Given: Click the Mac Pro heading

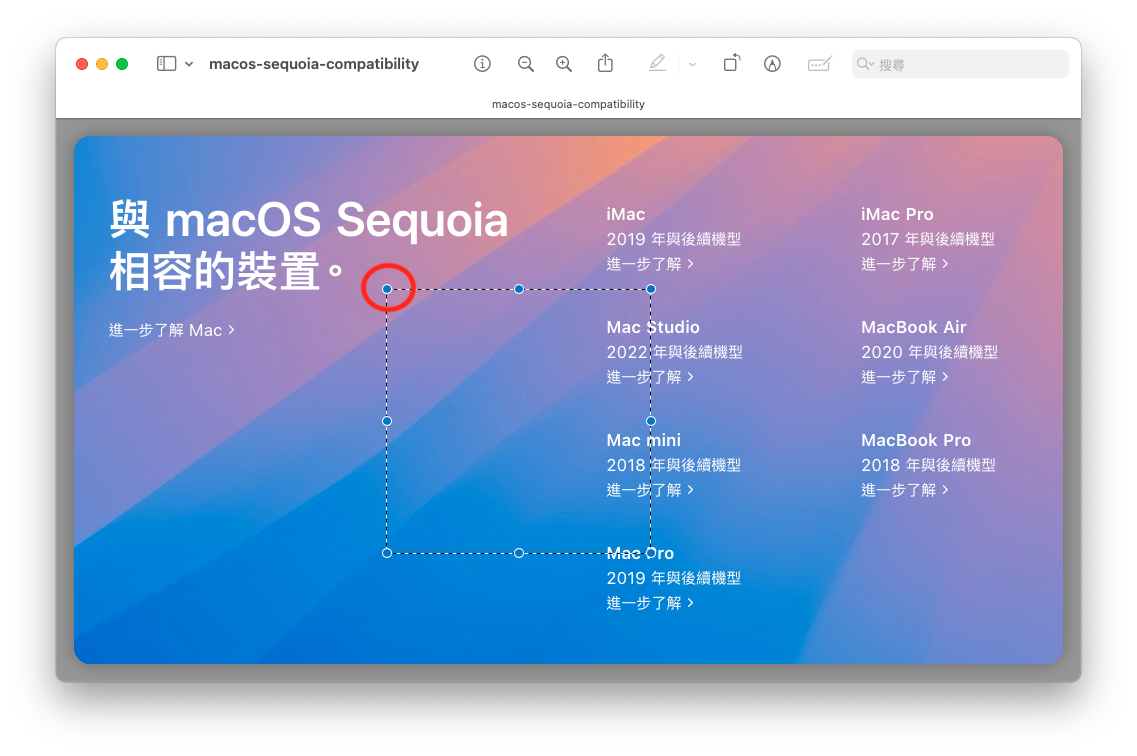Looking at the screenshot, I should click(x=640, y=554).
